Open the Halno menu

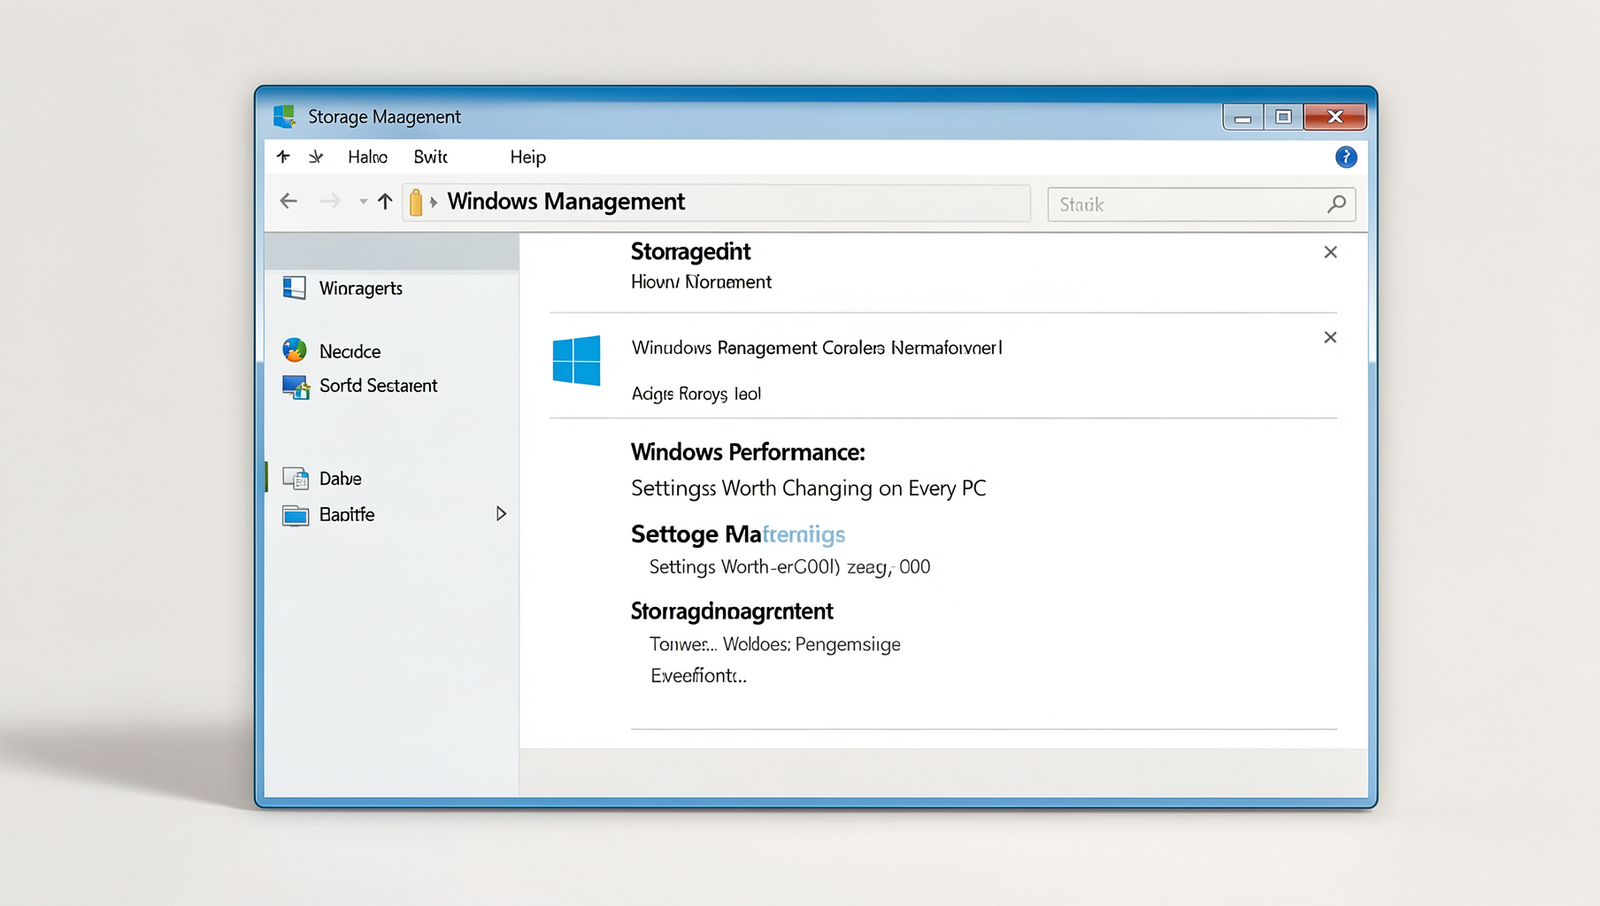tap(368, 157)
